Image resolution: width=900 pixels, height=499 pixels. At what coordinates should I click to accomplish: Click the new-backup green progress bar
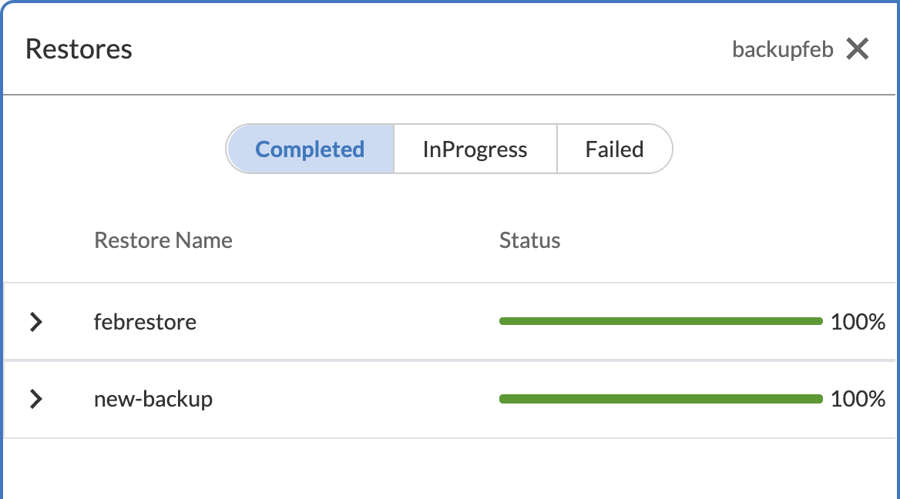coord(660,399)
